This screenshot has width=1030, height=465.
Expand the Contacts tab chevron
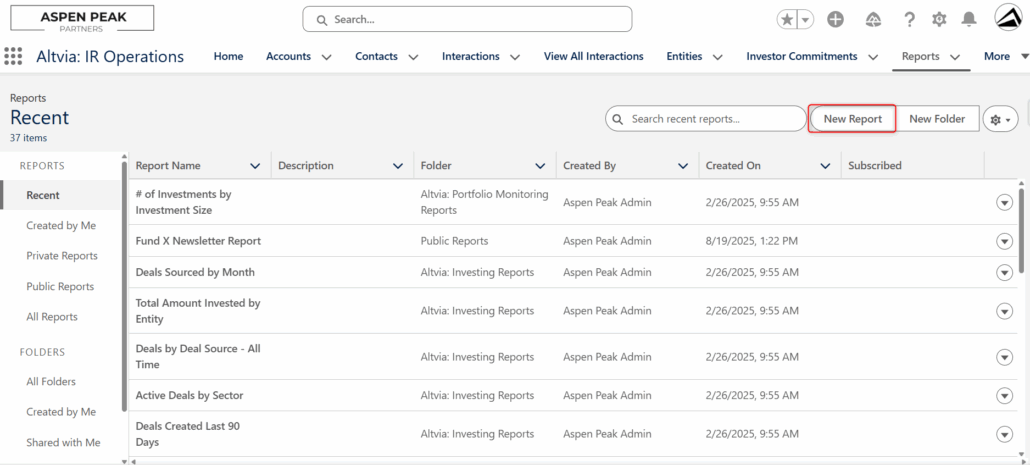(x=413, y=57)
